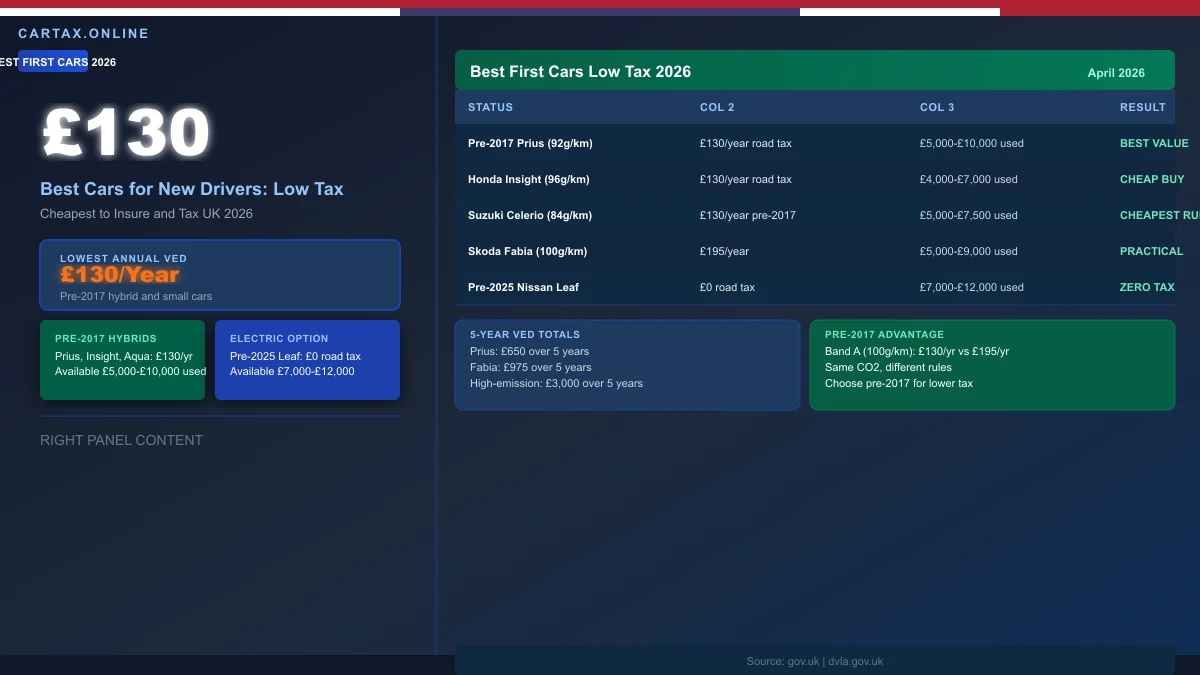Image resolution: width=1200 pixels, height=675 pixels.
Task: Click the gov.uk source link in footer
Action: click(804, 661)
